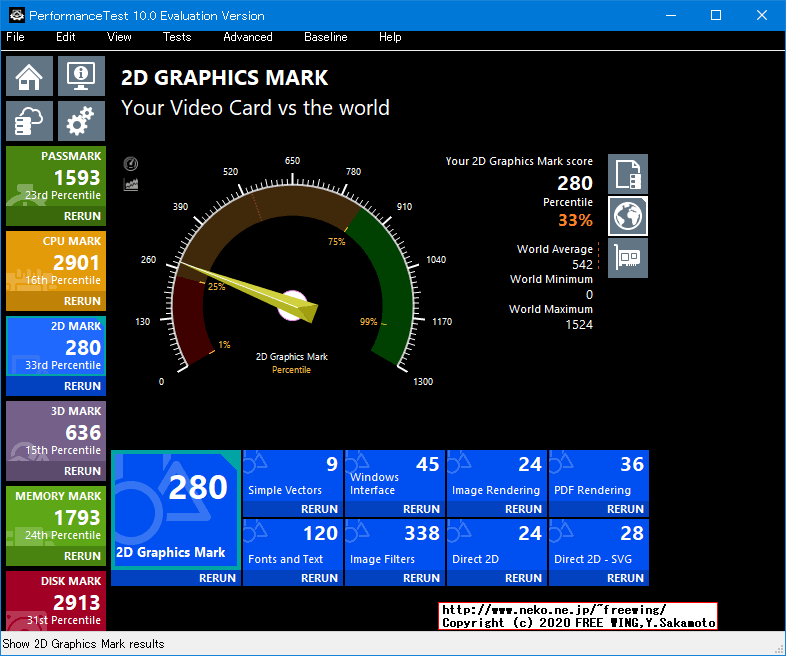The height and width of the screenshot is (656, 786).
Task: Select the Direct 2D score tile
Action: coord(497,545)
